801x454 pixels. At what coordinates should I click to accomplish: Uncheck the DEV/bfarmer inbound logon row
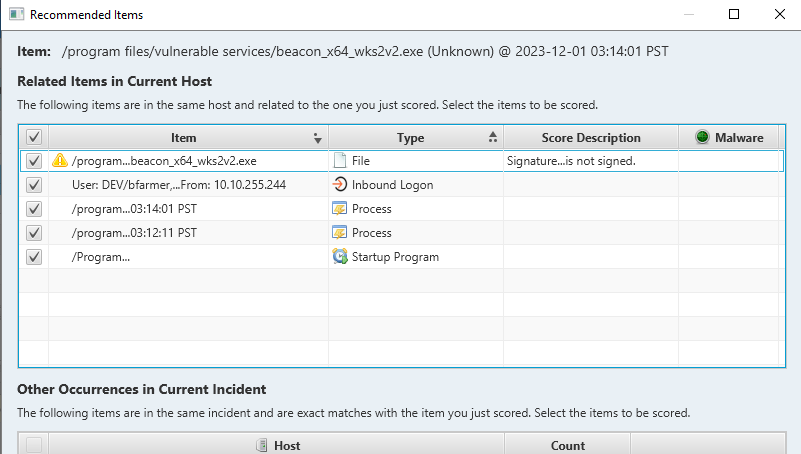(x=34, y=185)
